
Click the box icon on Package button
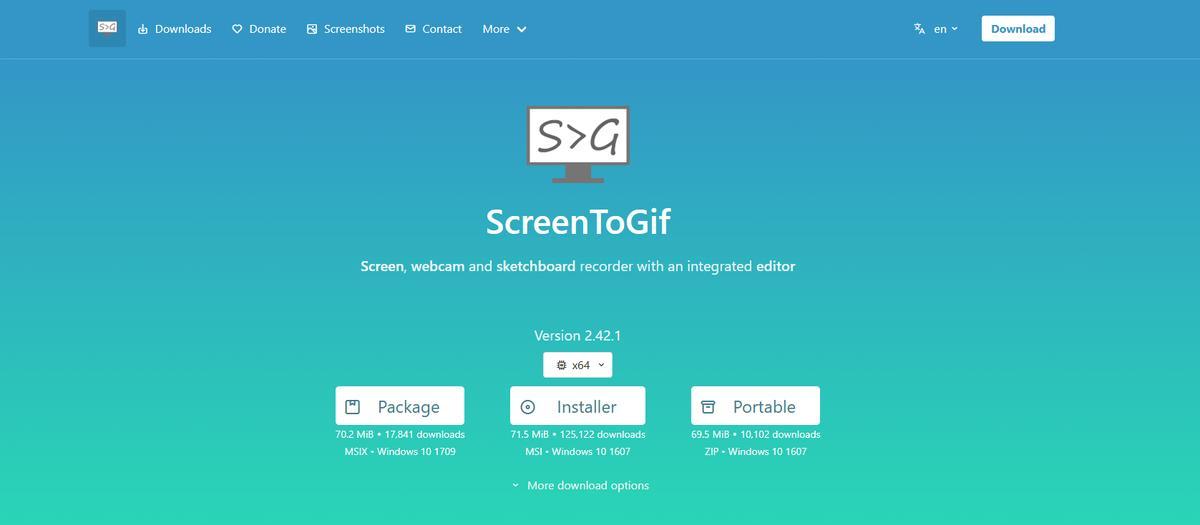pyautogui.click(x=352, y=407)
